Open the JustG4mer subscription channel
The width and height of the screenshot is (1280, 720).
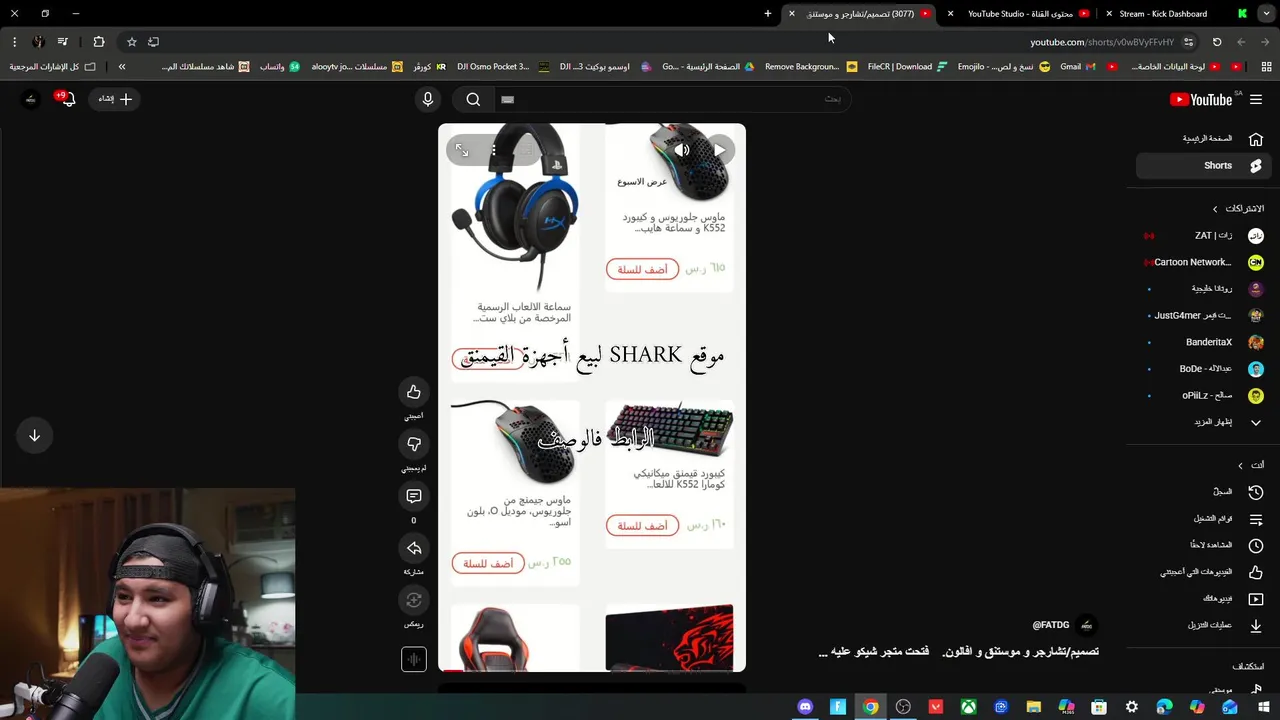(1204, 315)
